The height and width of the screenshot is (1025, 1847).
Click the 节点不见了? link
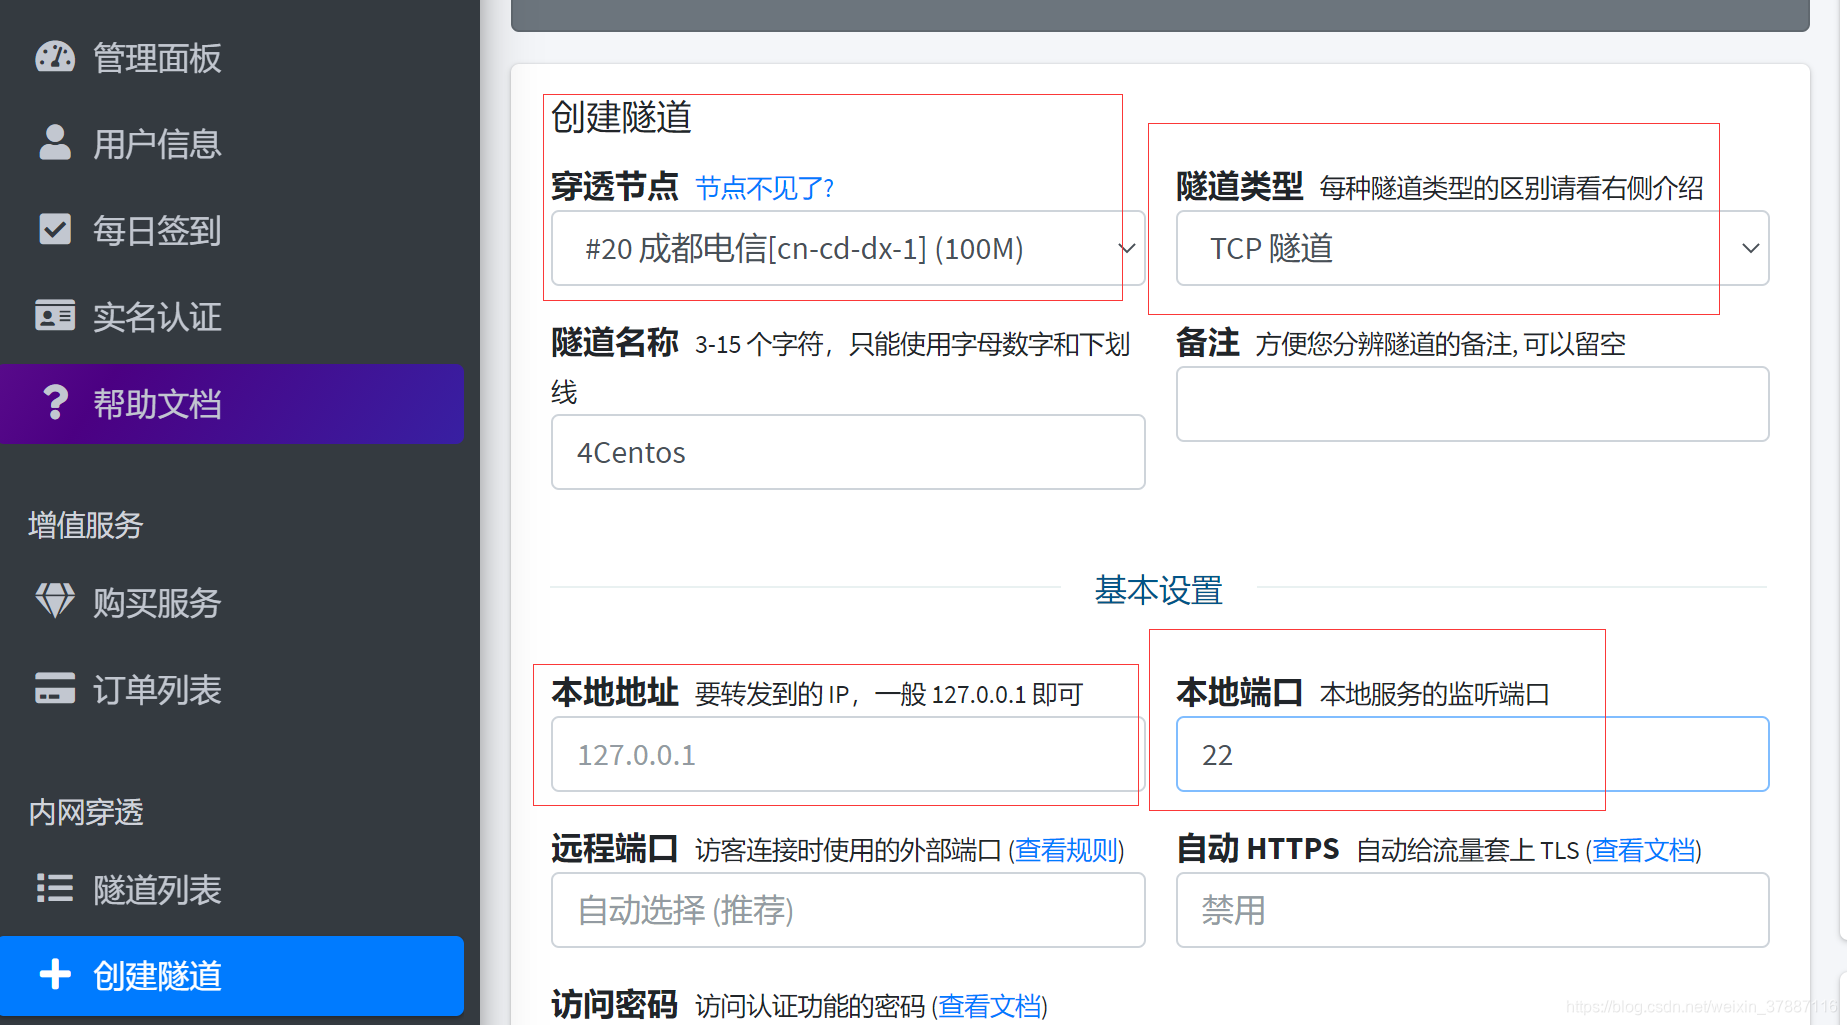tap(764, 188)
